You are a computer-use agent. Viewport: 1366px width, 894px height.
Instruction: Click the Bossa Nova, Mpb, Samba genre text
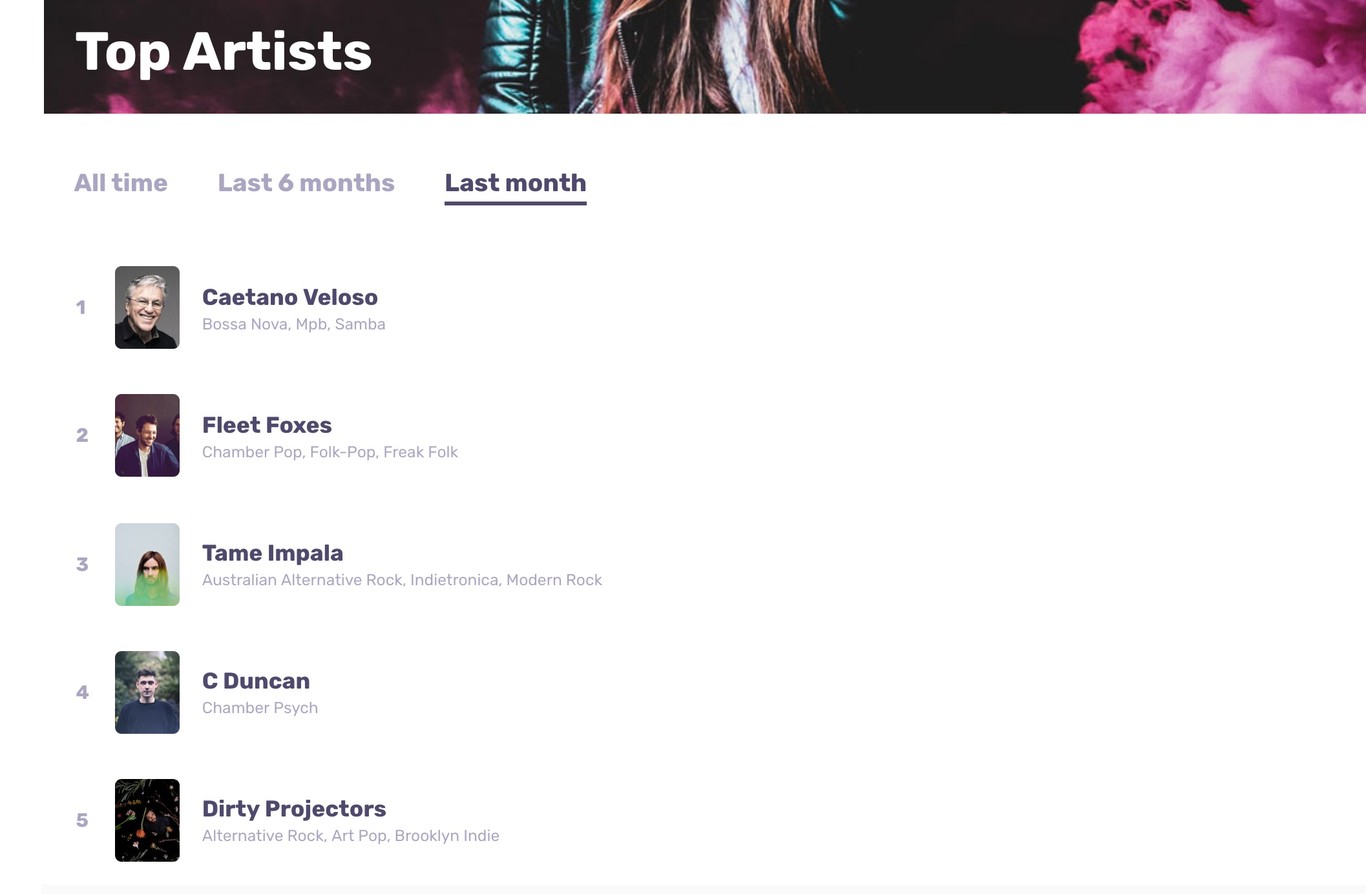[293, 323]
